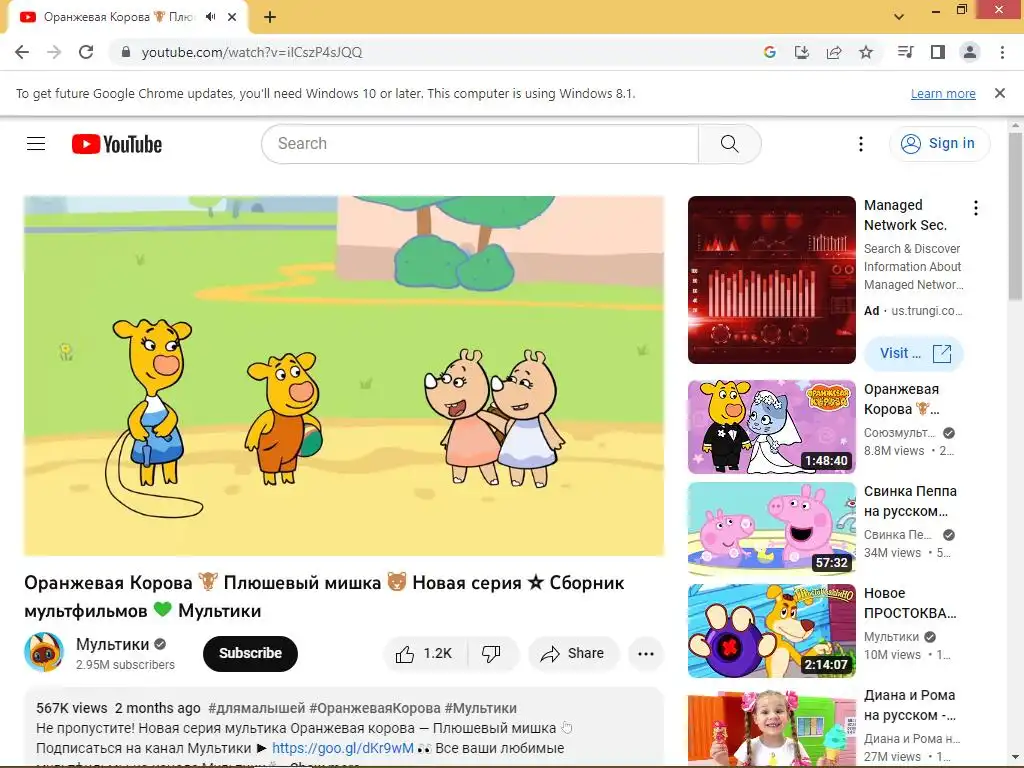Open a new browser tab
Image resolution: width=1024 pixels, height=768 pixels.
point(270,17)
